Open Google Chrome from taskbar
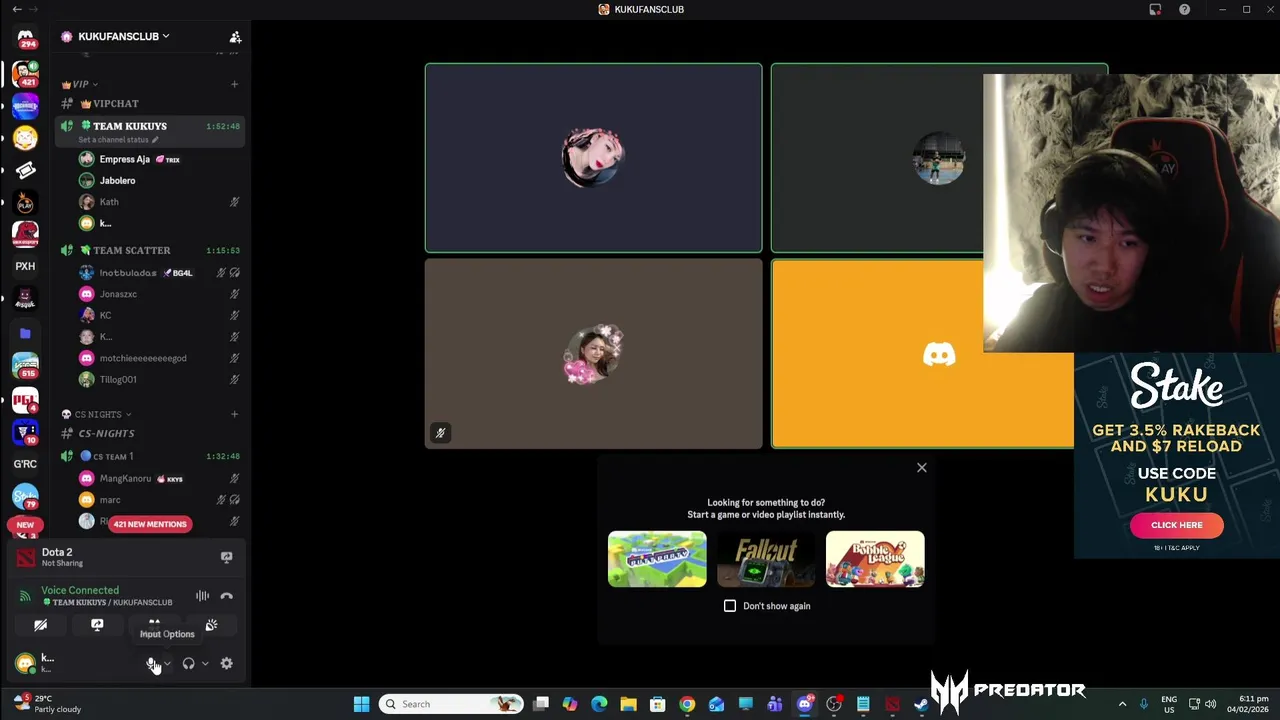The height and width of the screenshot is (720, 1280). 687,704
